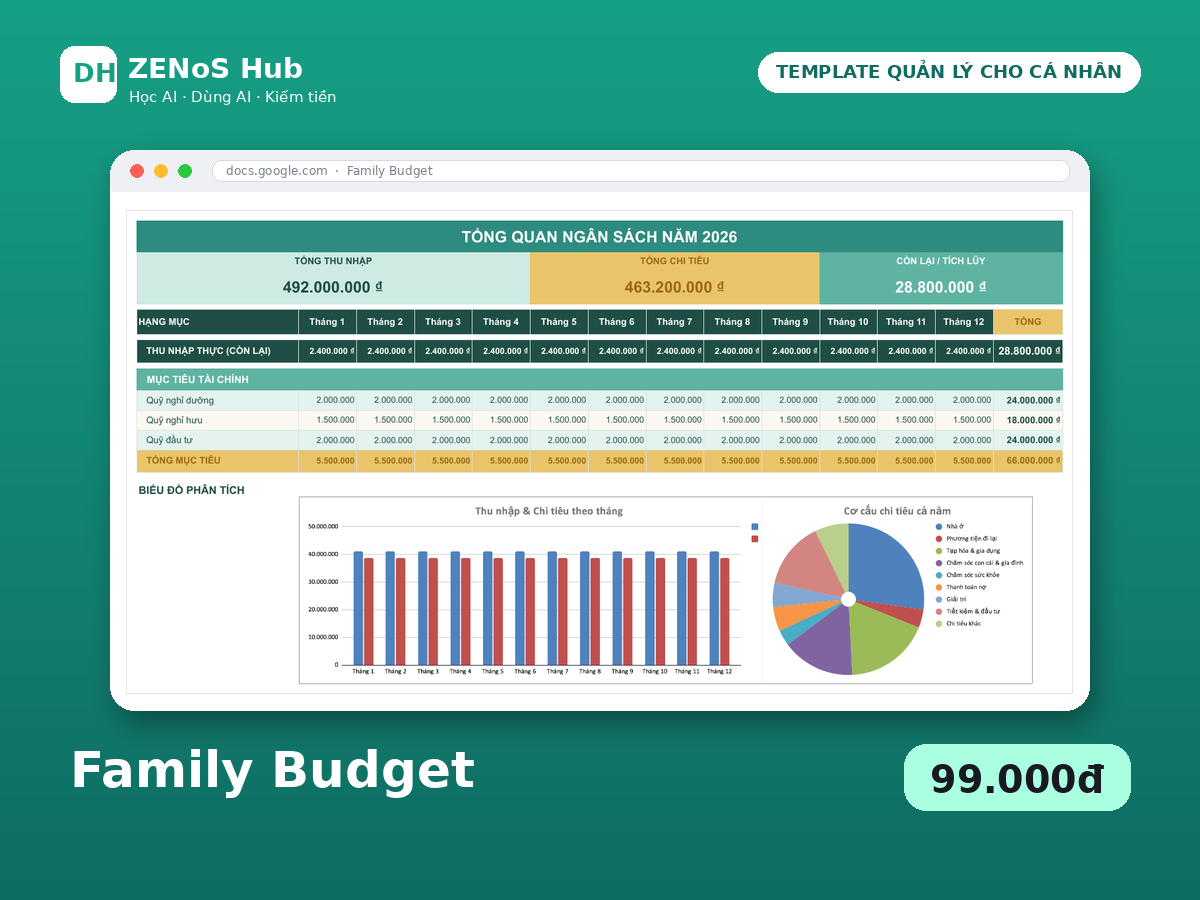Screen dimensions: 1200x900
Task: Click the Tháng 6 blue bar in chart
Action: click(x=520, y=608)
